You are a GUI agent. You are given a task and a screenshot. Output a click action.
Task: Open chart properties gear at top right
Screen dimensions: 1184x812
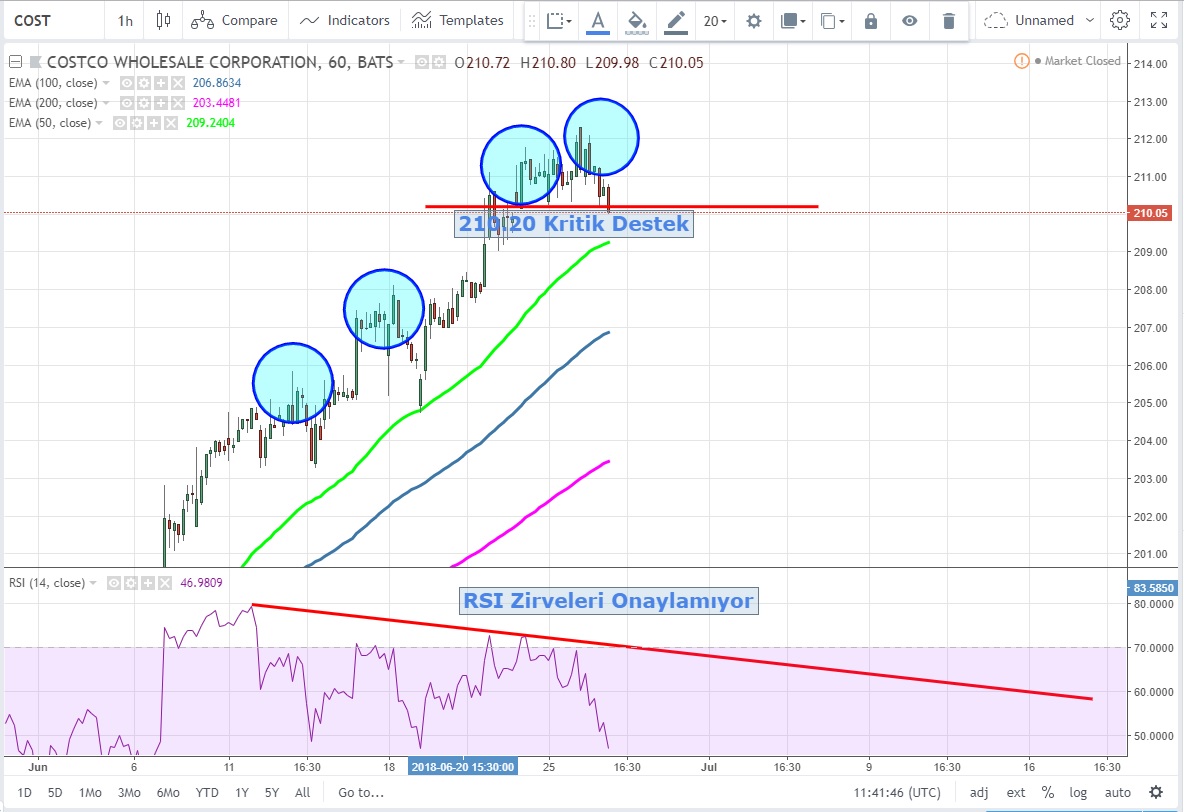tap(1120, 20)
